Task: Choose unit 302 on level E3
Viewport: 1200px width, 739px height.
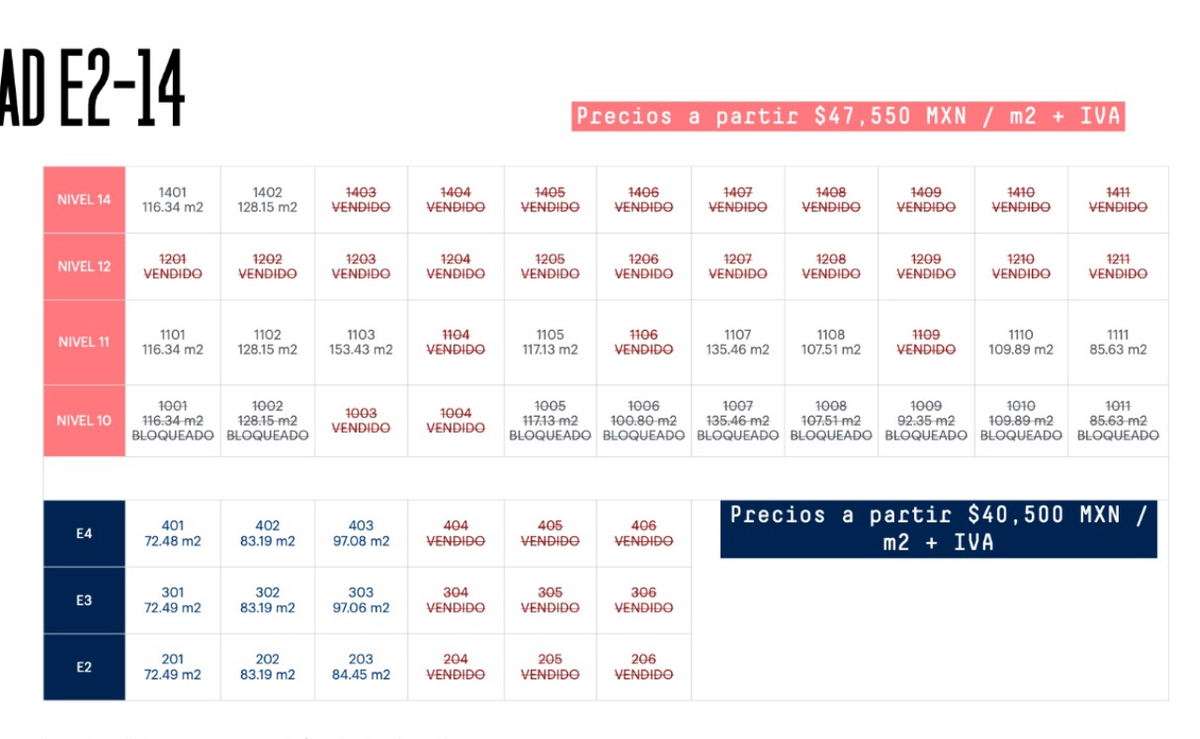Action: click(x=267, y=600)
